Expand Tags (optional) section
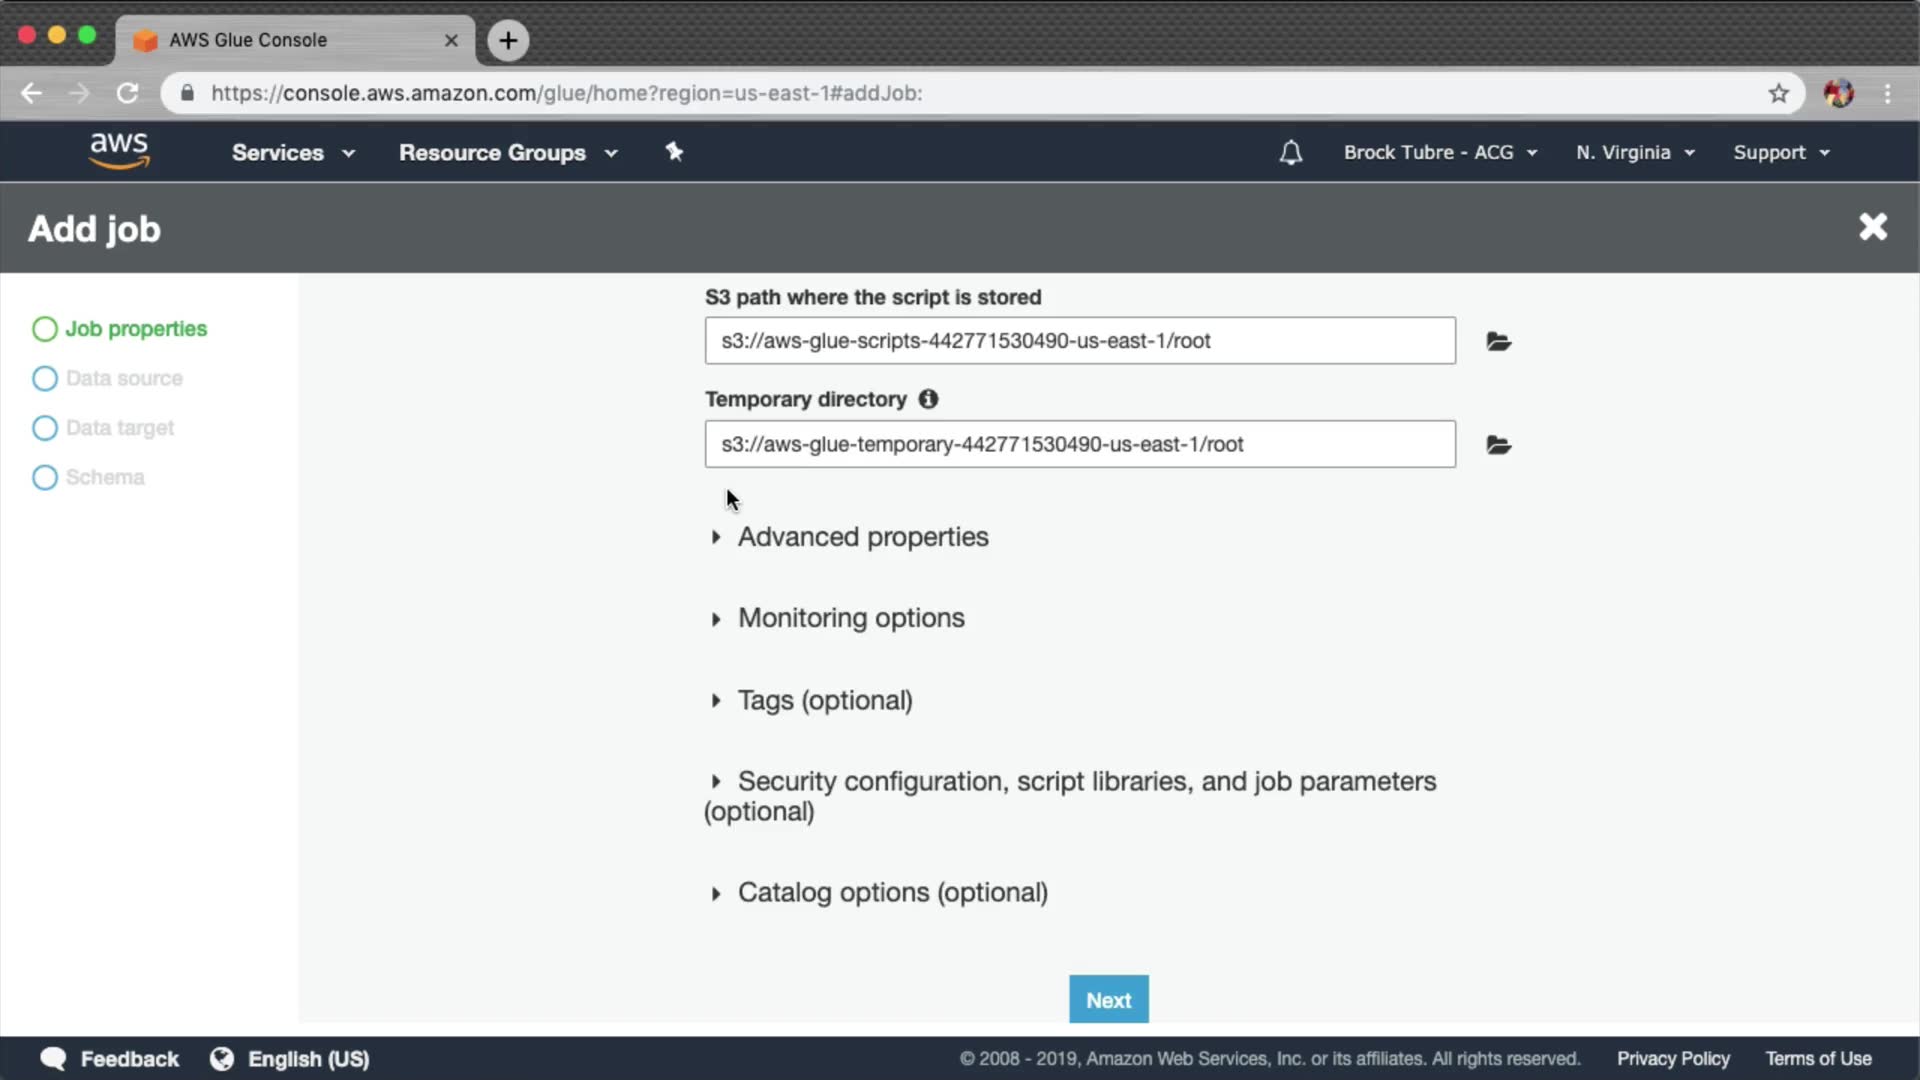Screen dimensions: 1920x1080 824,700
